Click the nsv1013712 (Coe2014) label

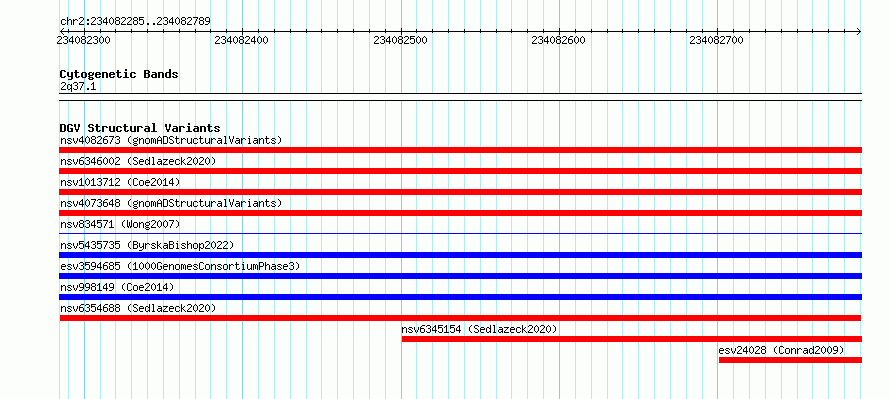120,182
